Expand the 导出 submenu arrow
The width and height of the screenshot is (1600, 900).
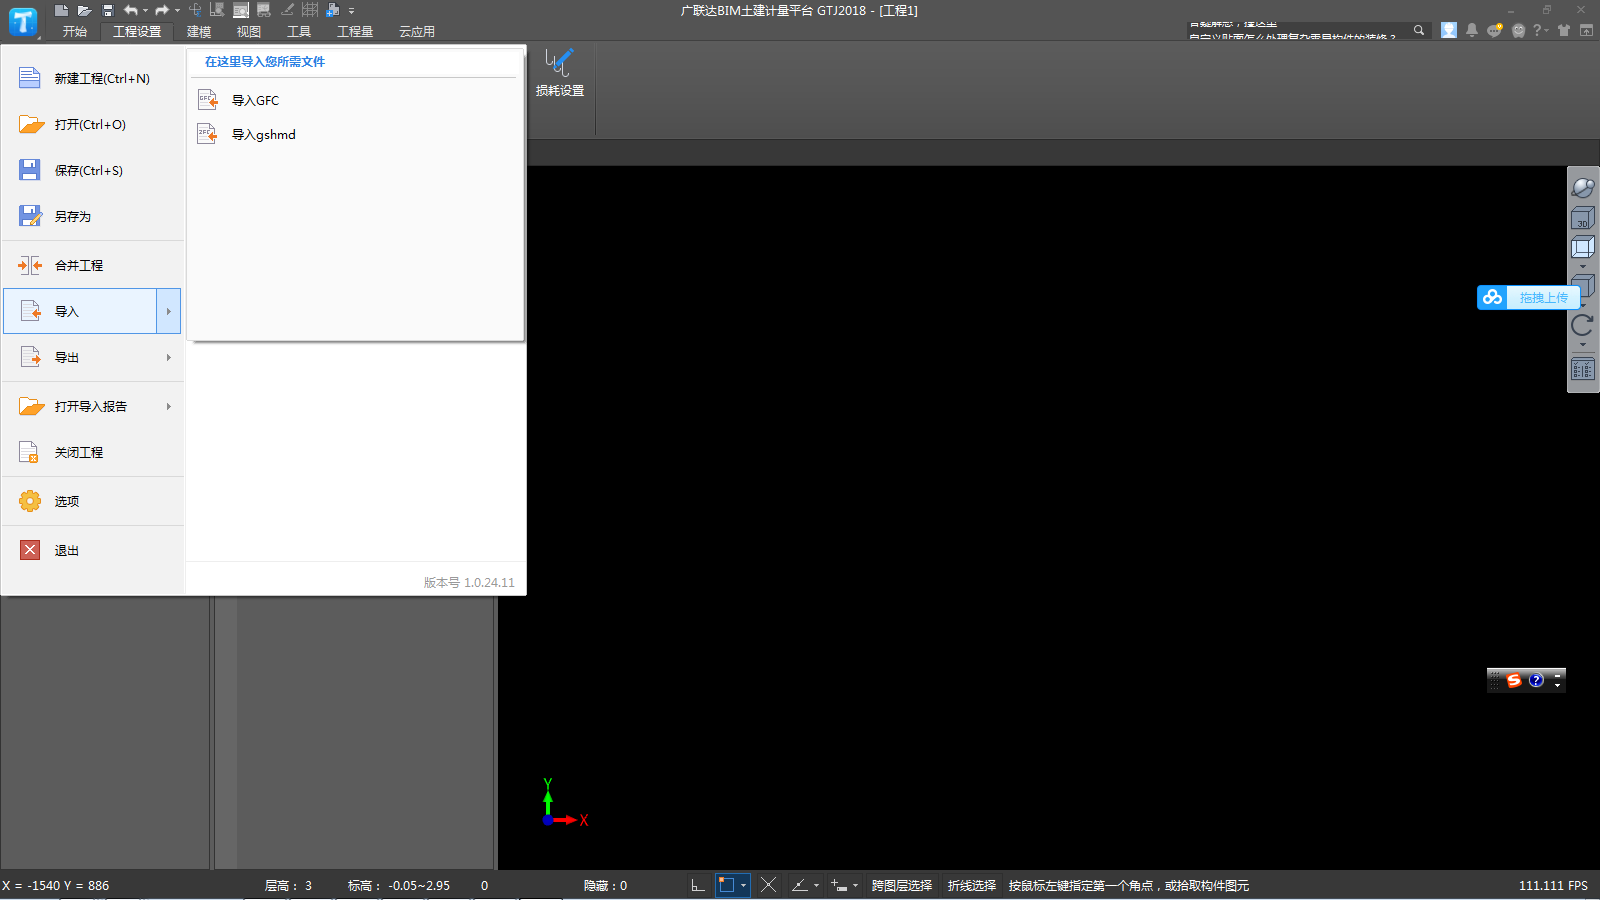pyautogui.click(x=169, y=357)
